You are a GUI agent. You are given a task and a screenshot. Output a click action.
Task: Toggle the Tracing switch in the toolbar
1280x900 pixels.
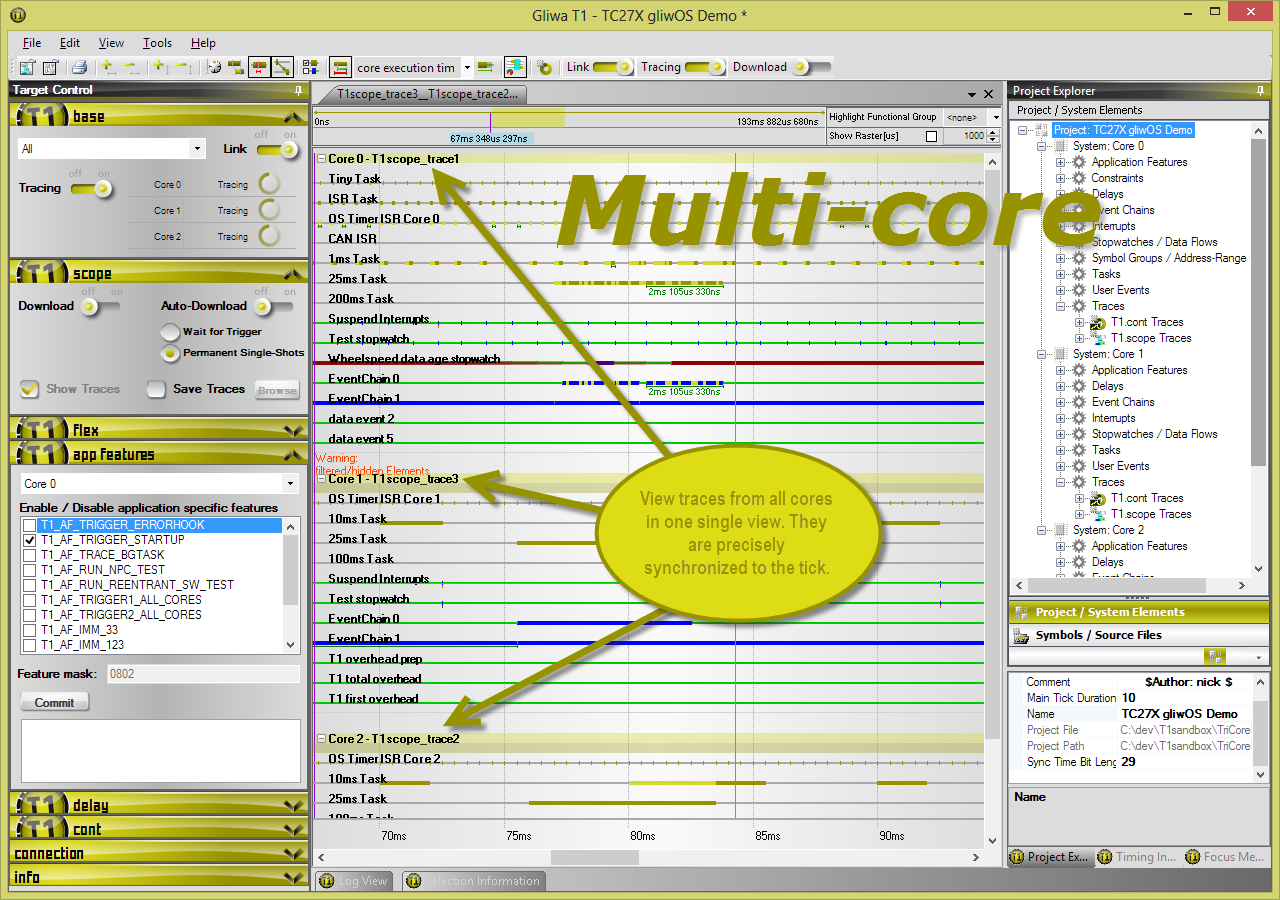(x=705, y=68)
